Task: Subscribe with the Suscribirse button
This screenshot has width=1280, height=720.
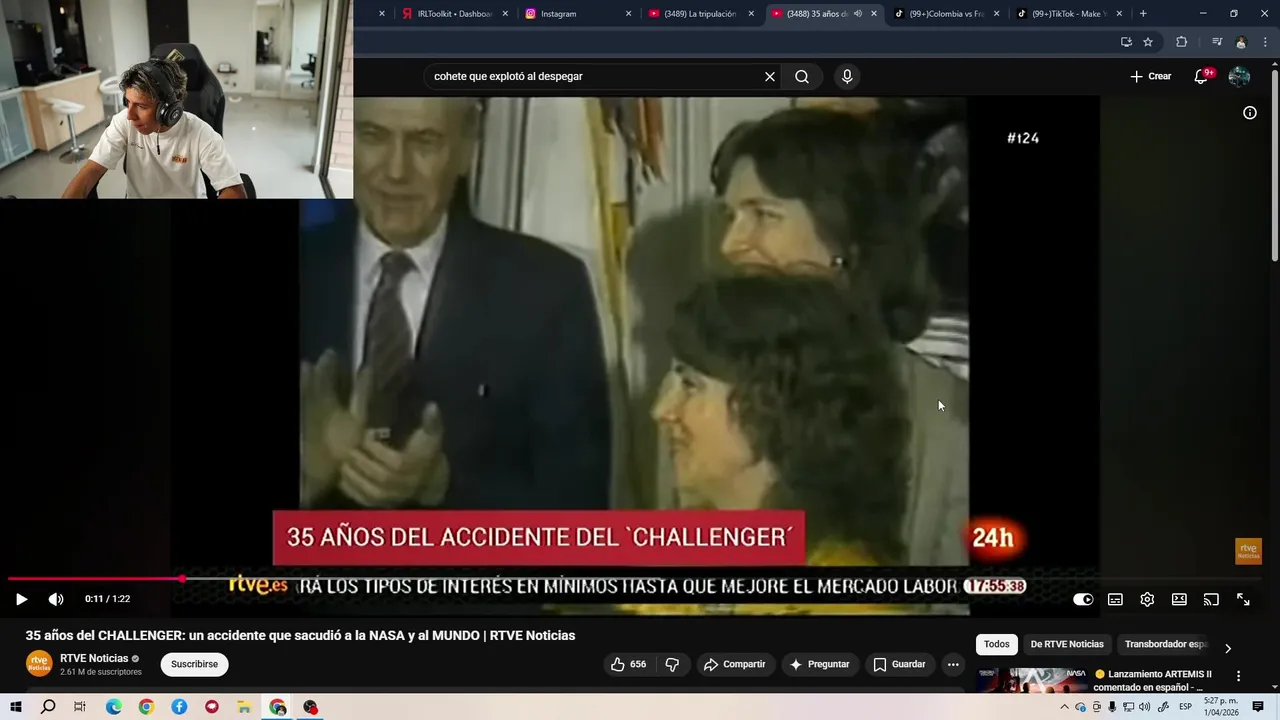Action: pos(194,664)
